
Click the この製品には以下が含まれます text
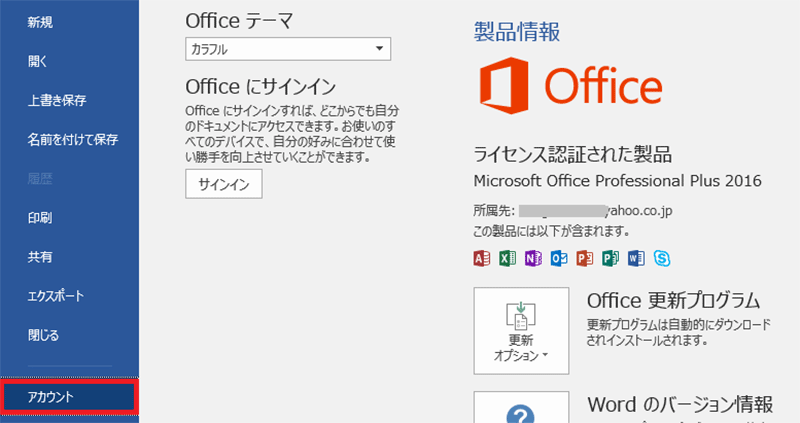551,232
